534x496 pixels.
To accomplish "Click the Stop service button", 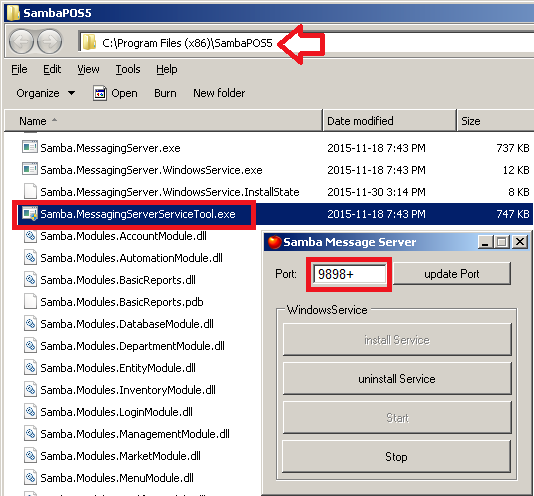I will click(397, 456).
